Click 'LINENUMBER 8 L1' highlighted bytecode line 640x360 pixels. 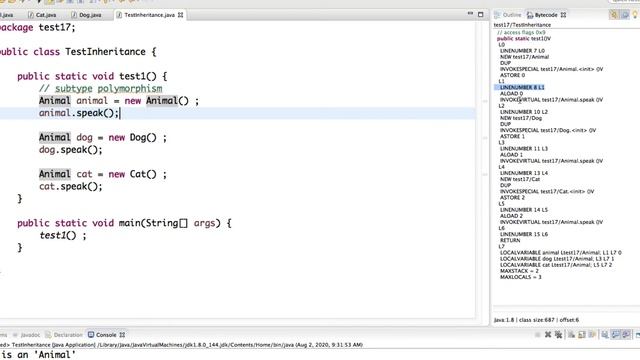522,87
